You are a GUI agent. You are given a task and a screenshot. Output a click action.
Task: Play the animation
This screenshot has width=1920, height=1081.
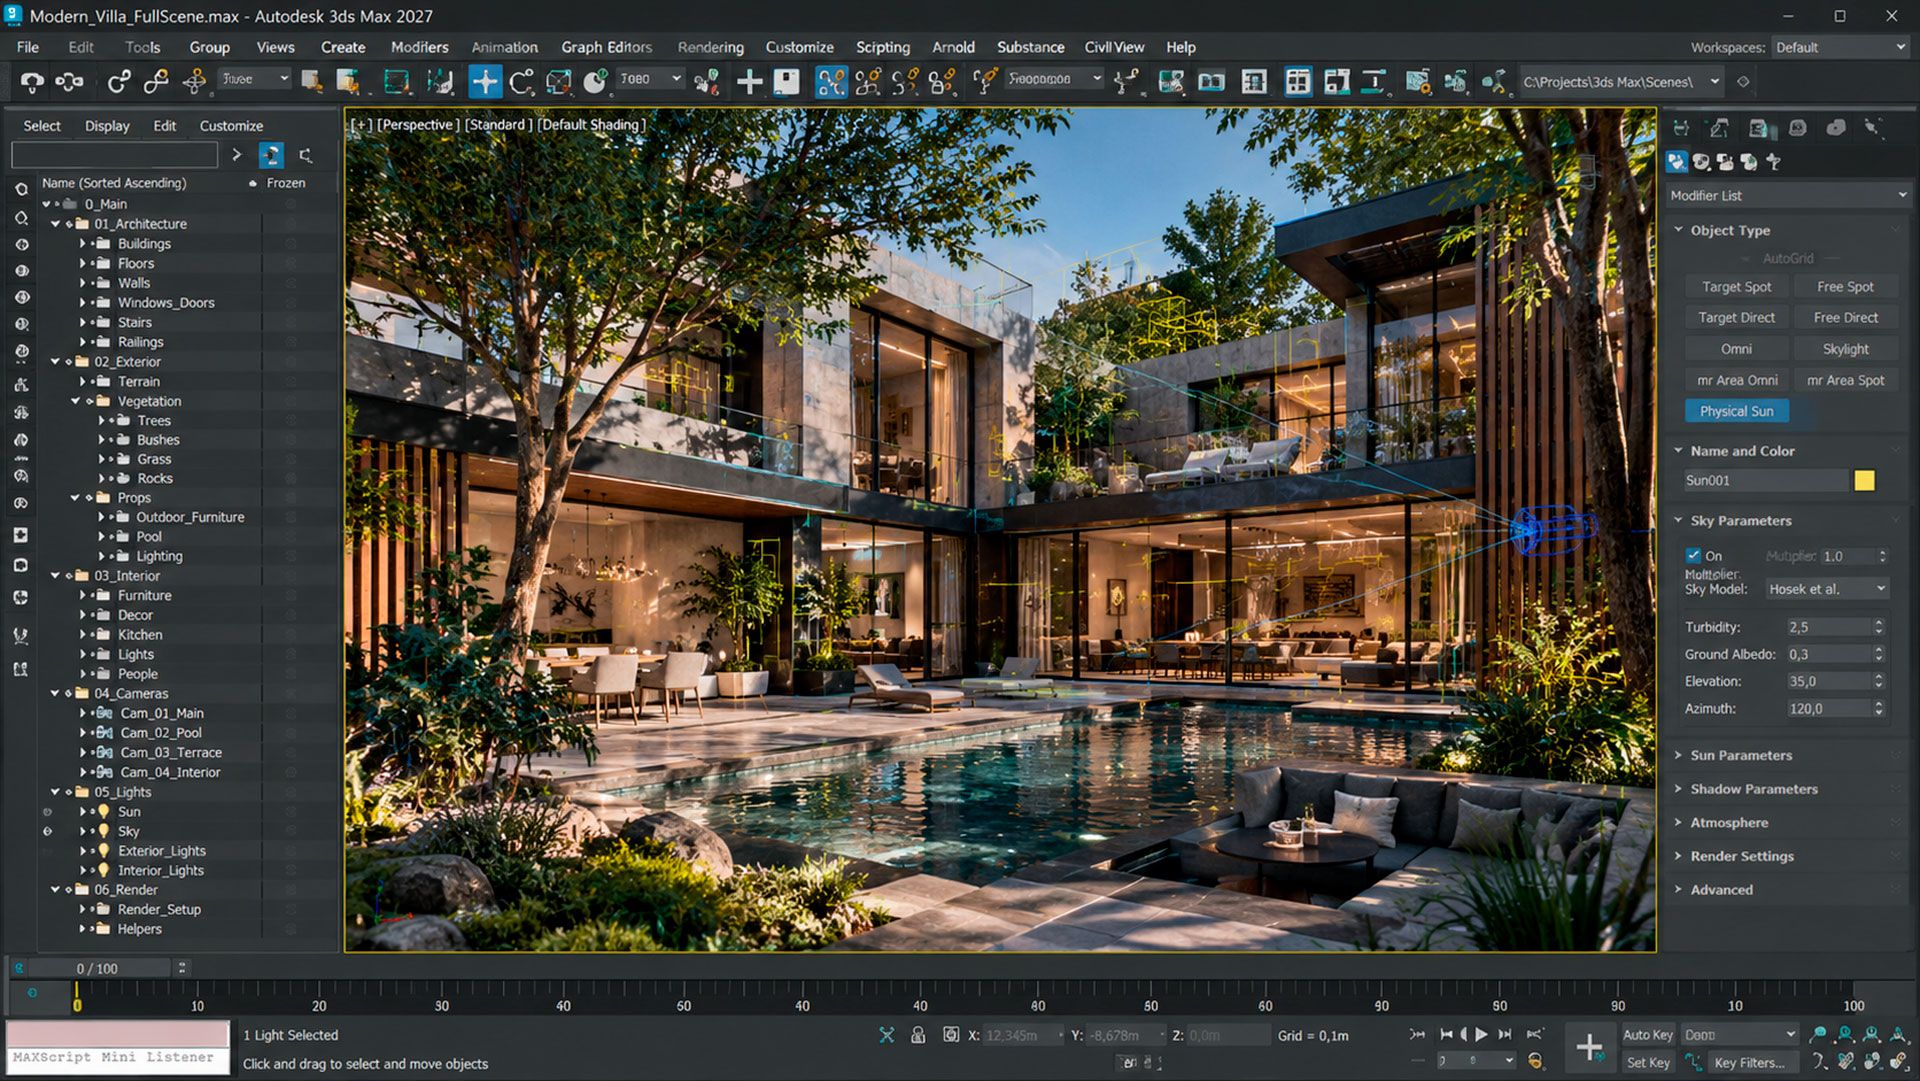(1481, 1035)
